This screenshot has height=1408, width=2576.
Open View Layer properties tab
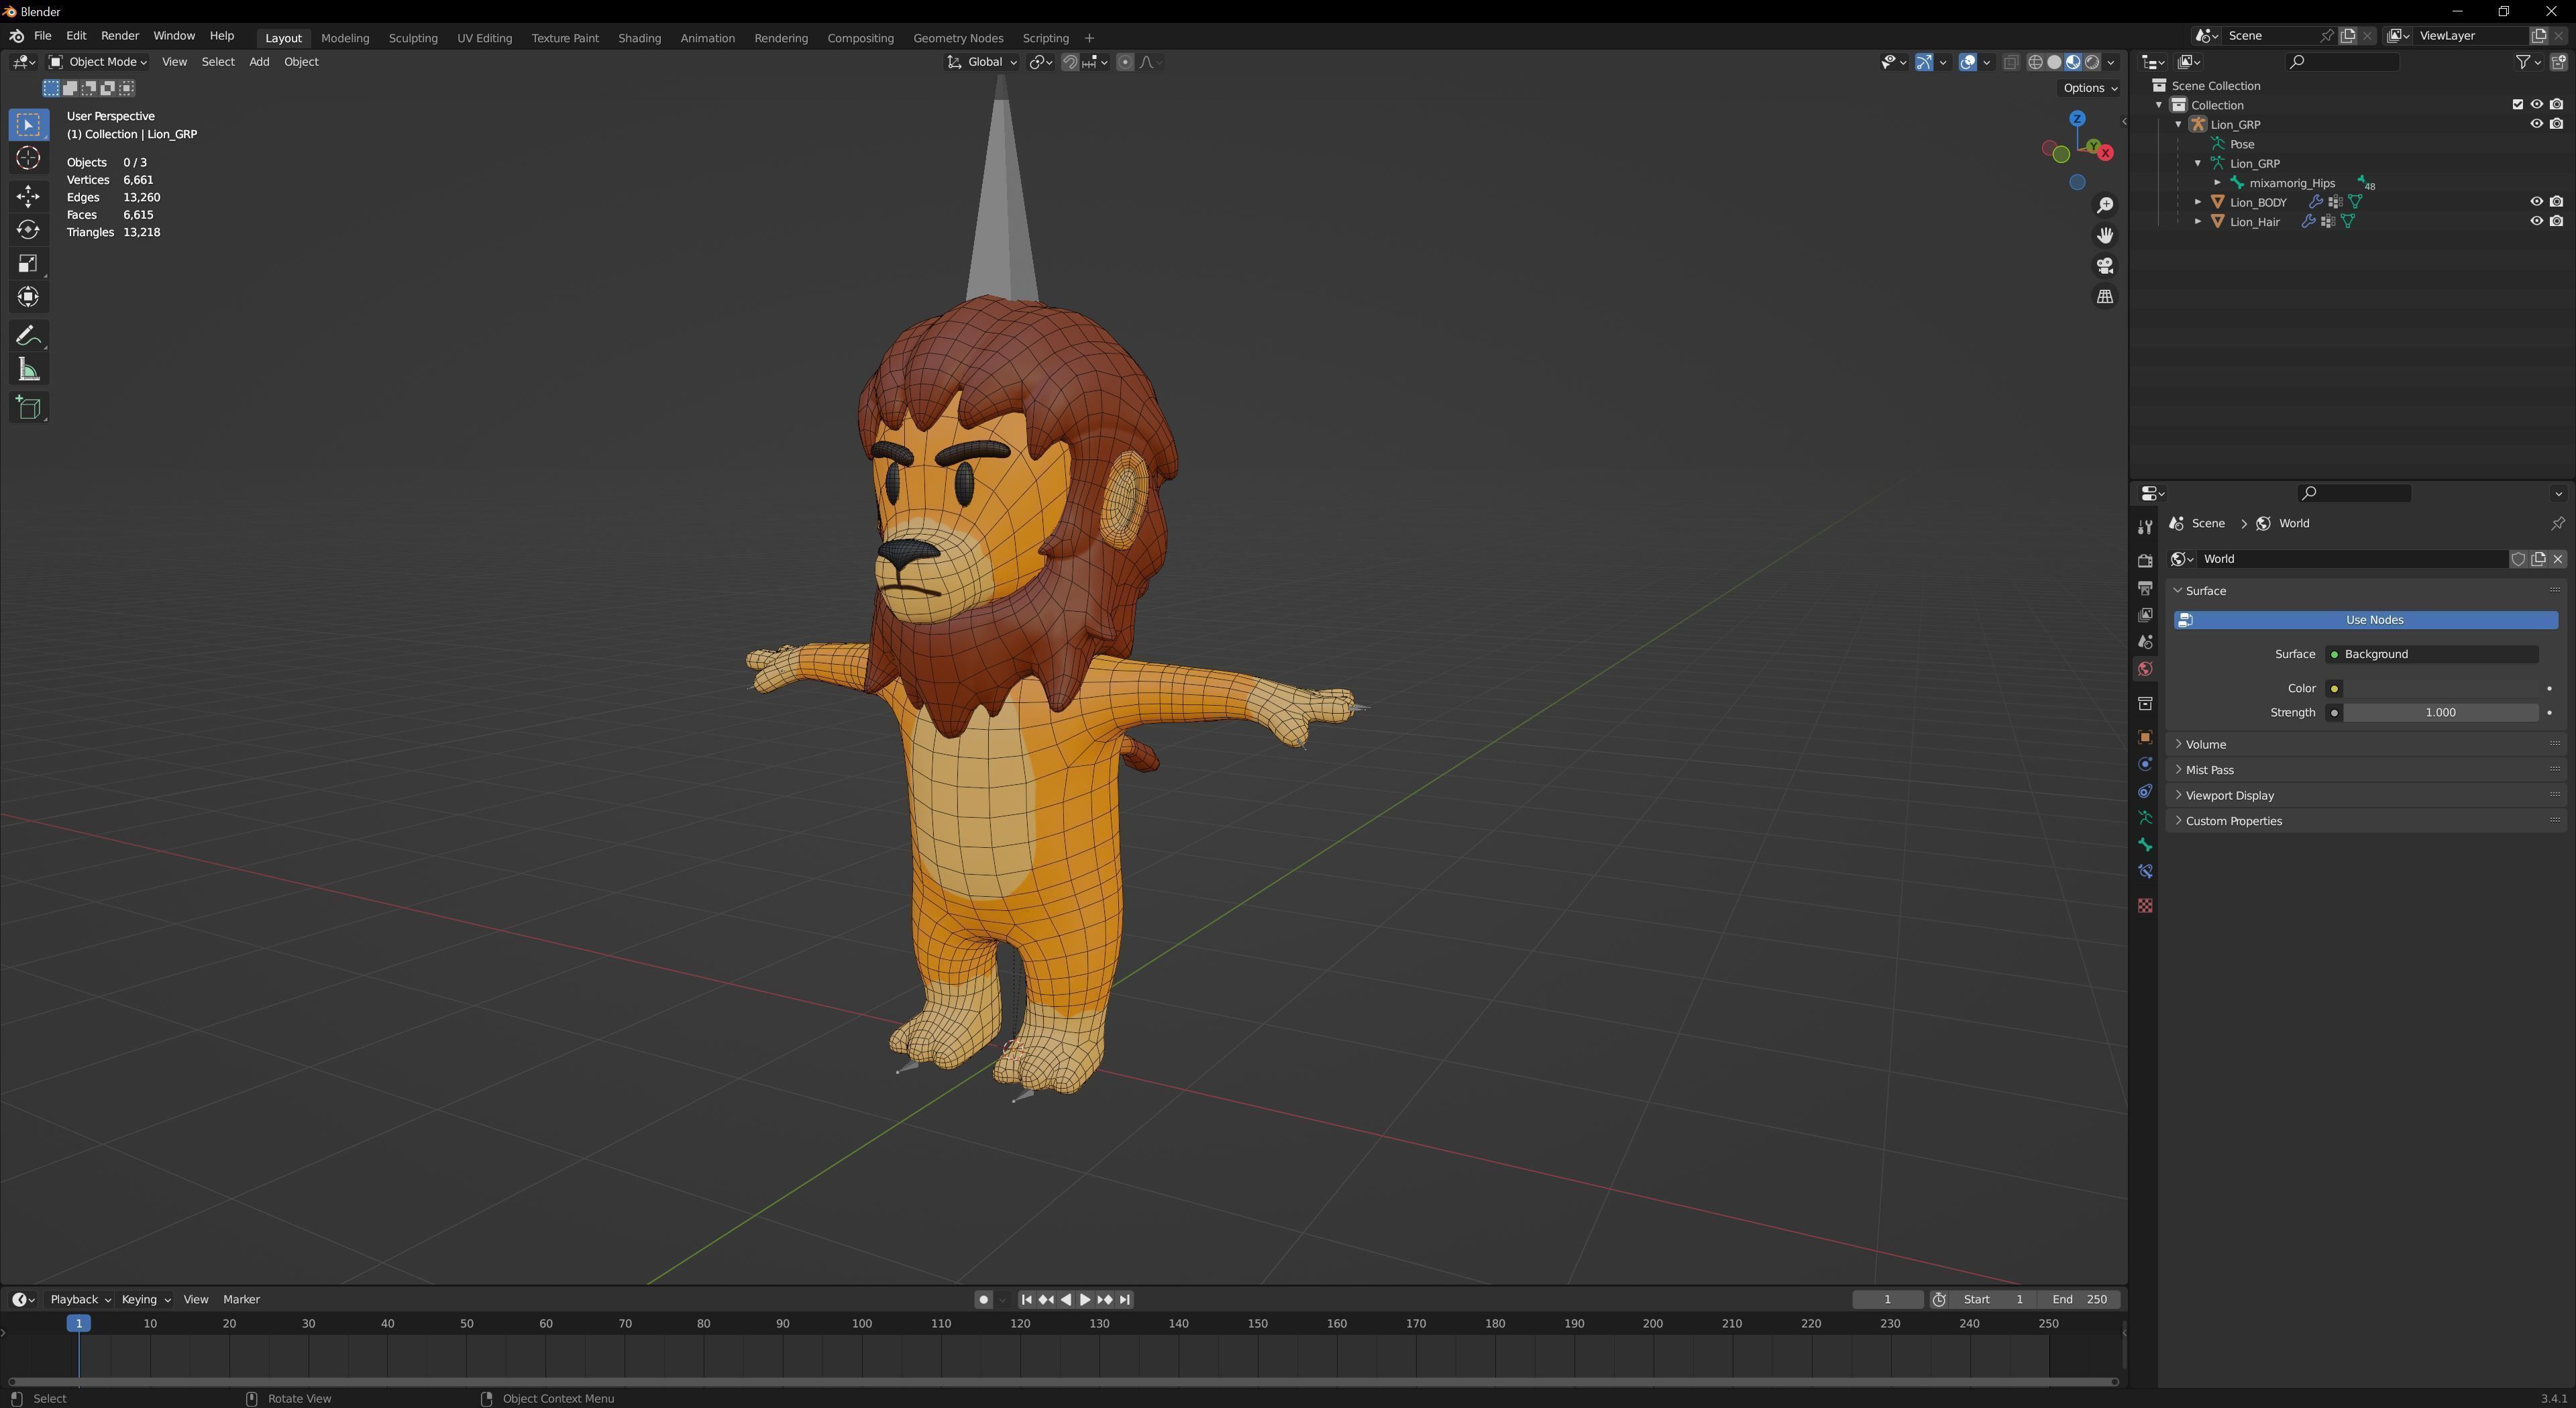click(x=2144, y=615)
